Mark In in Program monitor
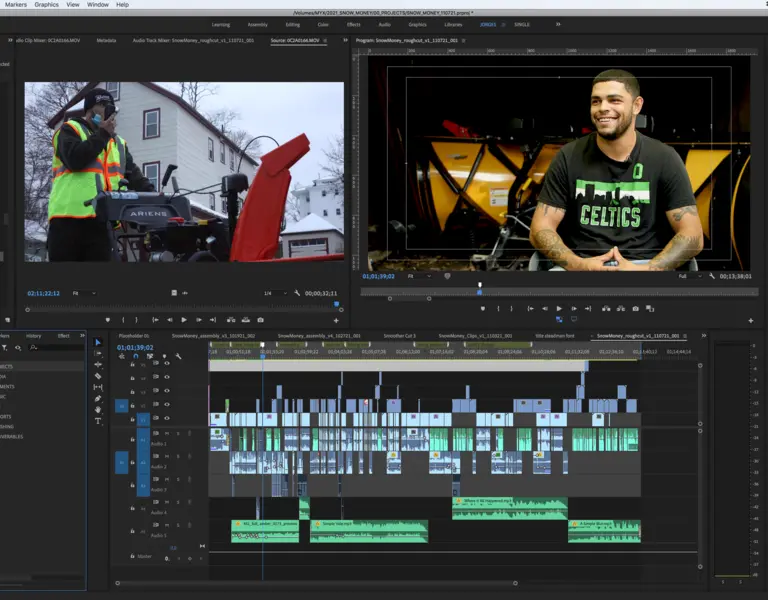 [498, 309]
